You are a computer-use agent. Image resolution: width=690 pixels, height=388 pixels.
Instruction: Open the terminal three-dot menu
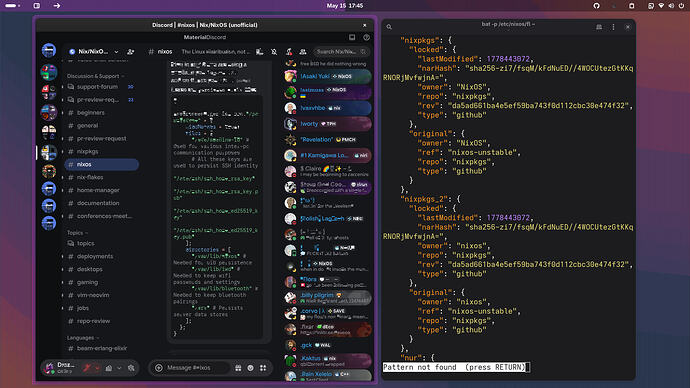[613, 27]
